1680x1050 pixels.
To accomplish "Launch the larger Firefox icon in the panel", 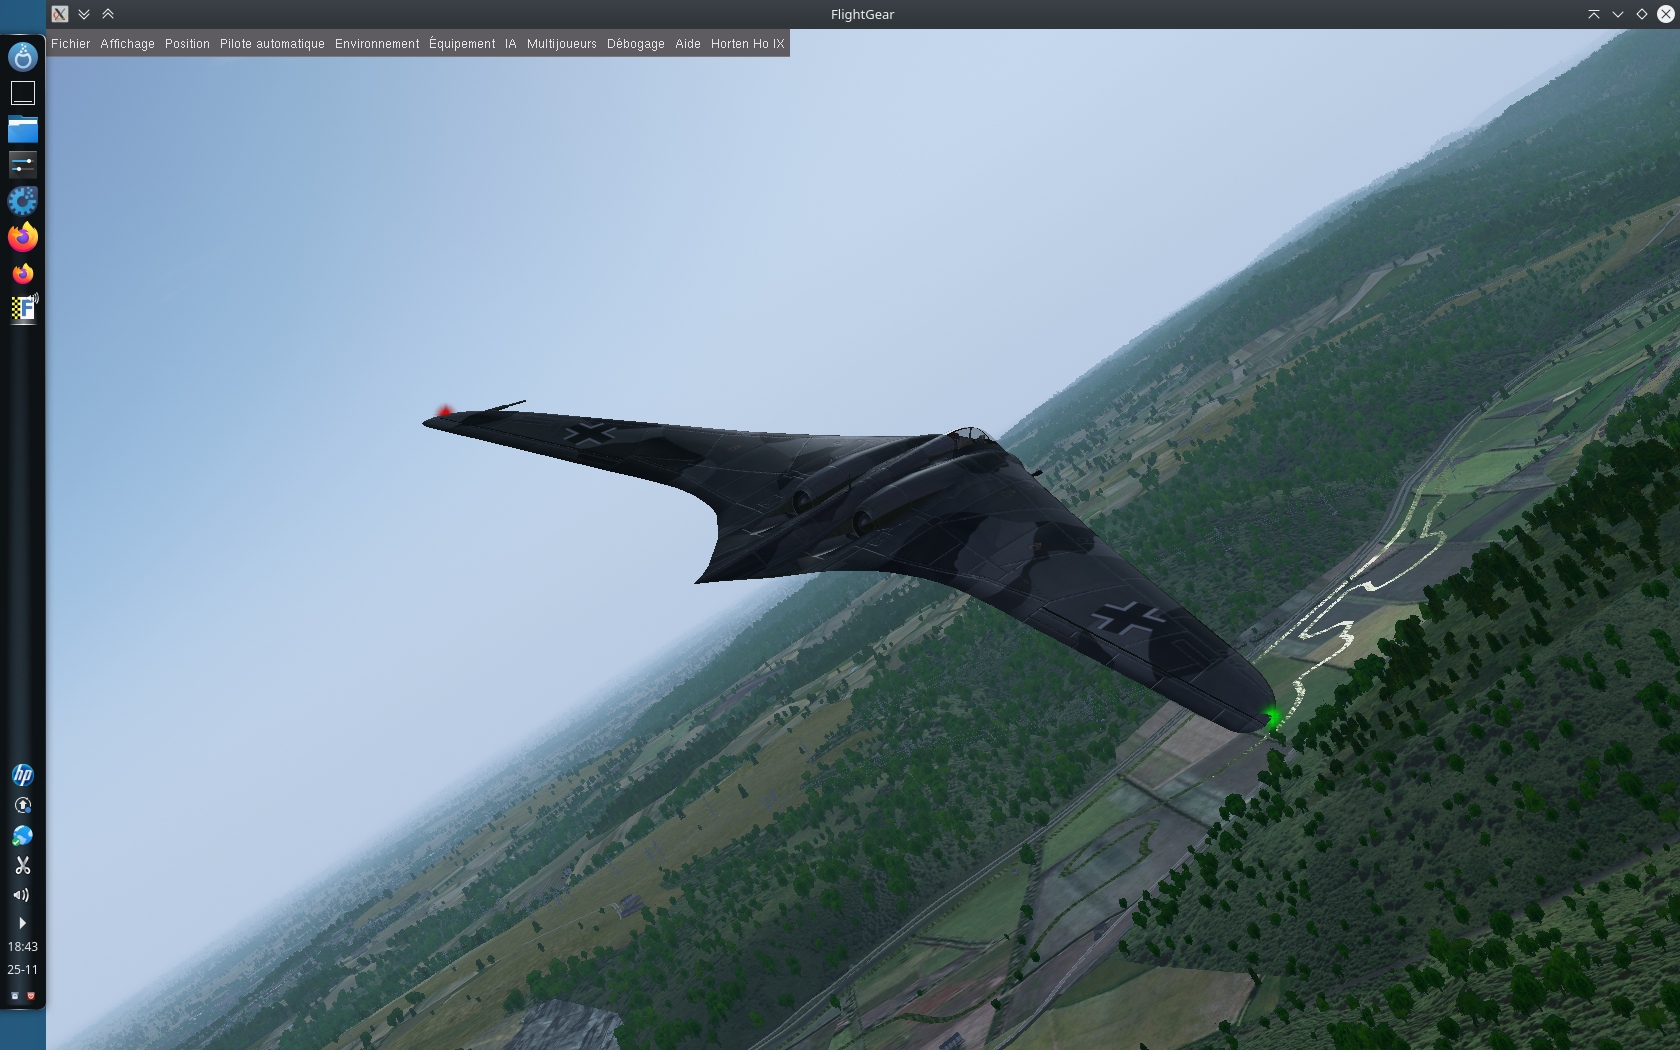I will (23, 237).
